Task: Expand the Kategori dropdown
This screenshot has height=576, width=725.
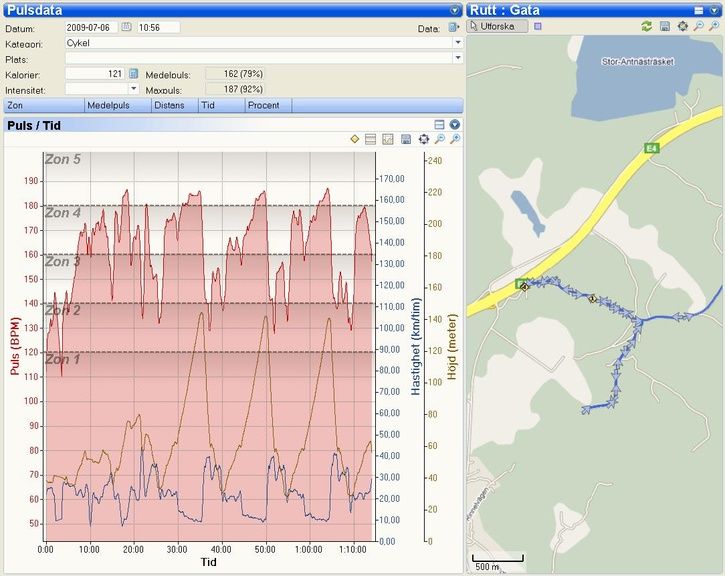Action: coord(457,43)
